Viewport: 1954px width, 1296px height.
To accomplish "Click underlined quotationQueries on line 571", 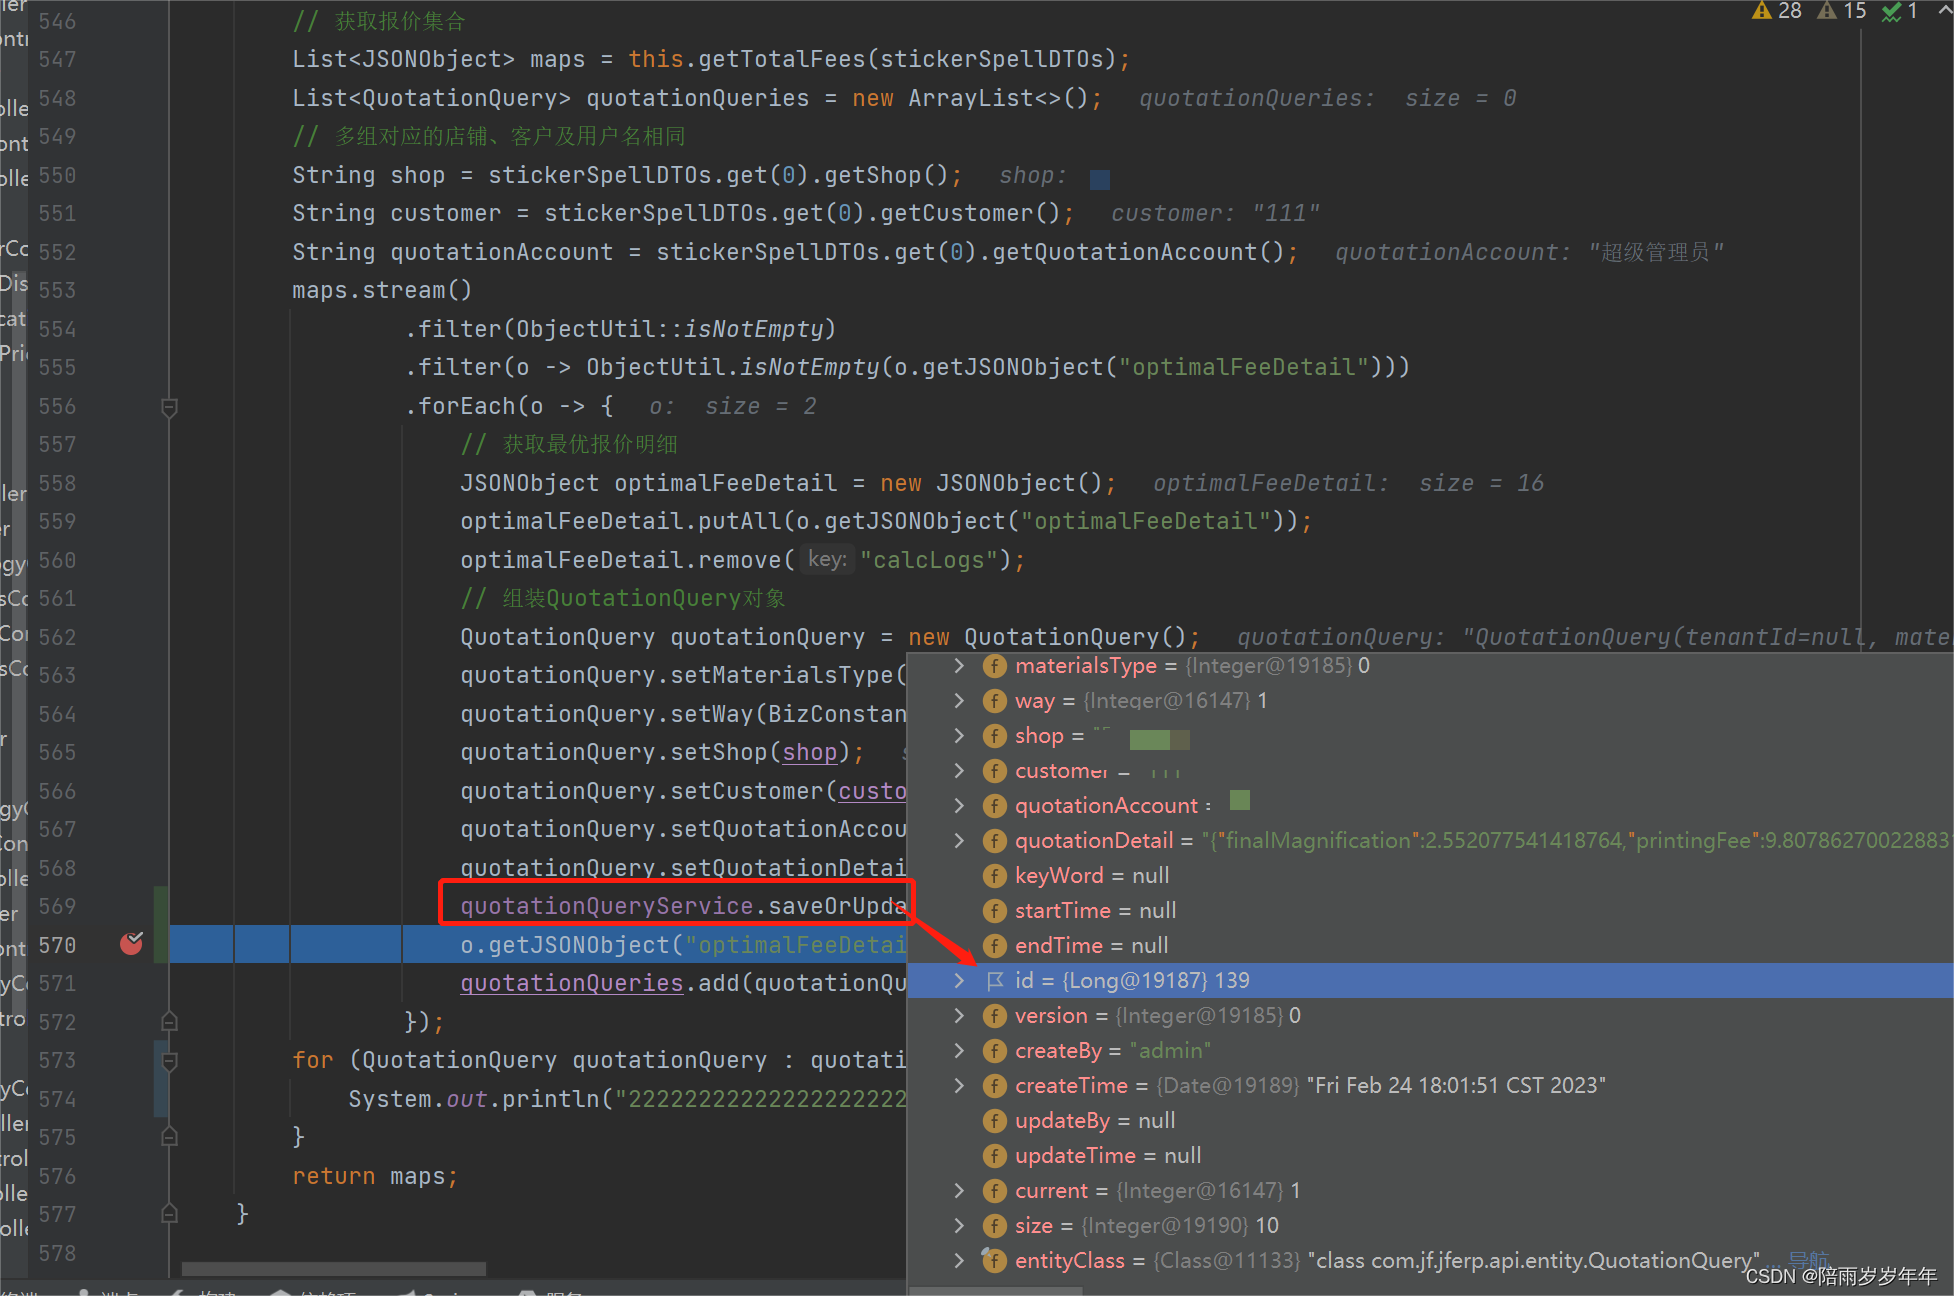I will tap(571, 984).
